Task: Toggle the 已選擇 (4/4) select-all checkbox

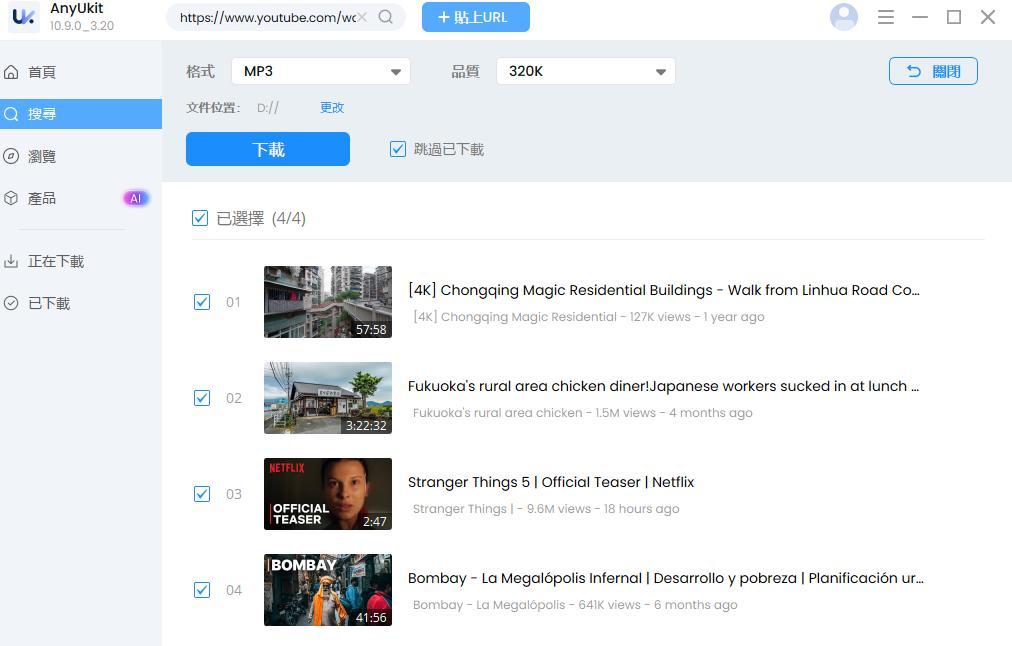Action: (x=200, y=218)
